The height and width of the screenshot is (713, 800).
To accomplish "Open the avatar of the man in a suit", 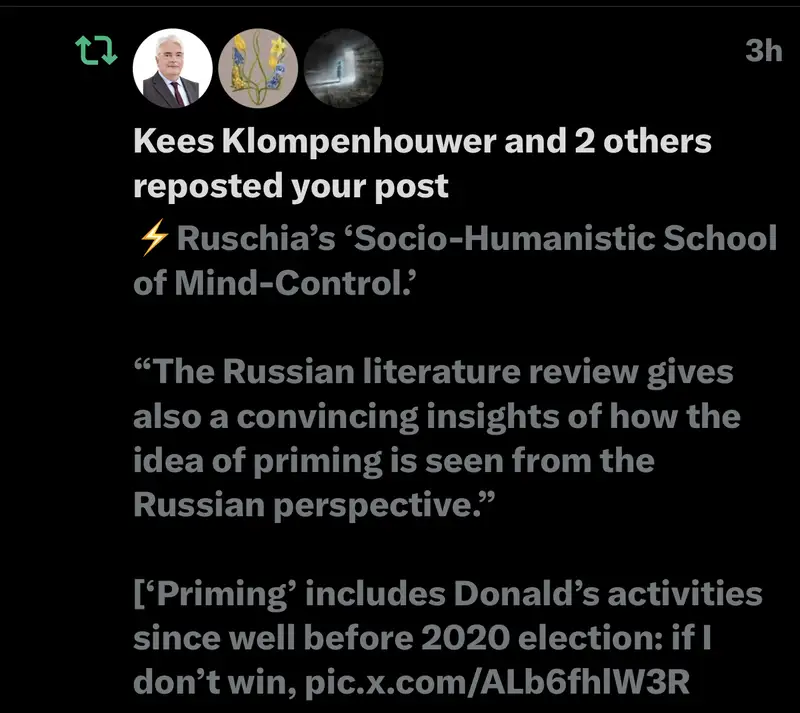I will tap(172, 68).
